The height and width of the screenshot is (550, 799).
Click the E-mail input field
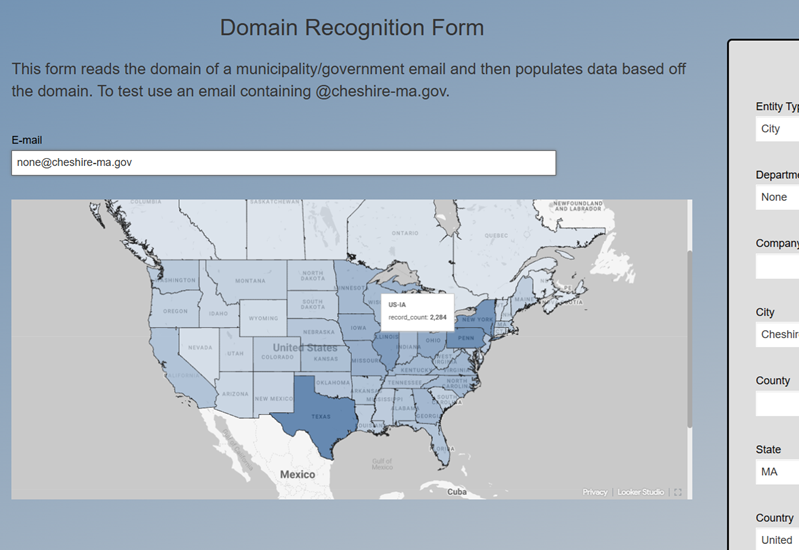coord(283,162)
